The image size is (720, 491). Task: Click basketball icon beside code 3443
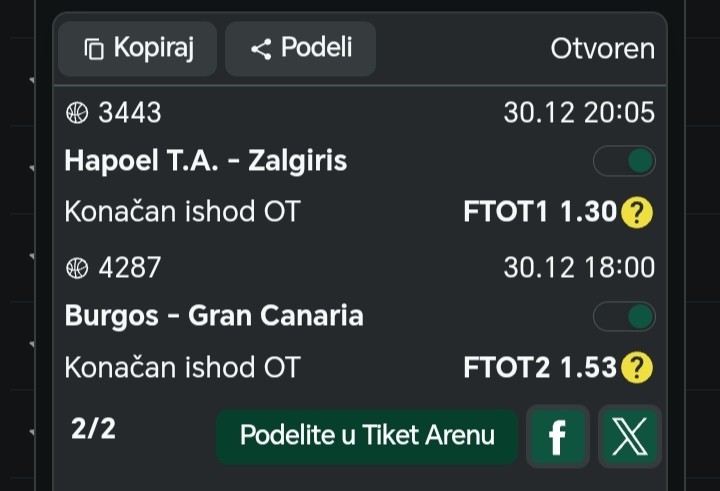tap(77, 113)
